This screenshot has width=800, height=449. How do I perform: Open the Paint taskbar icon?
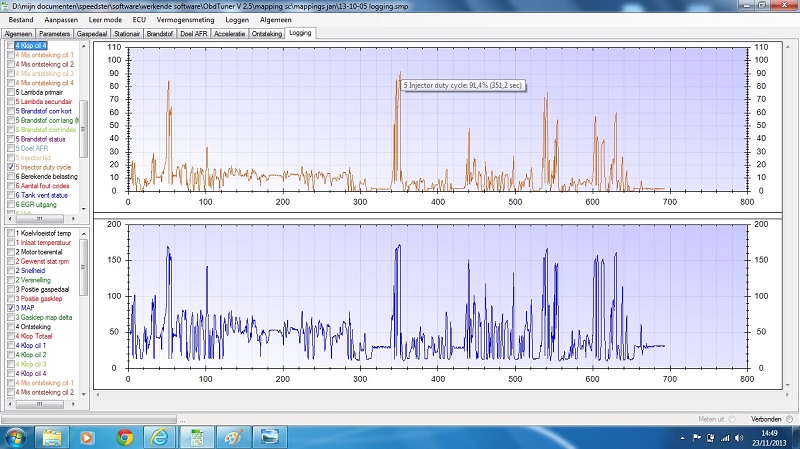point(234,437)
